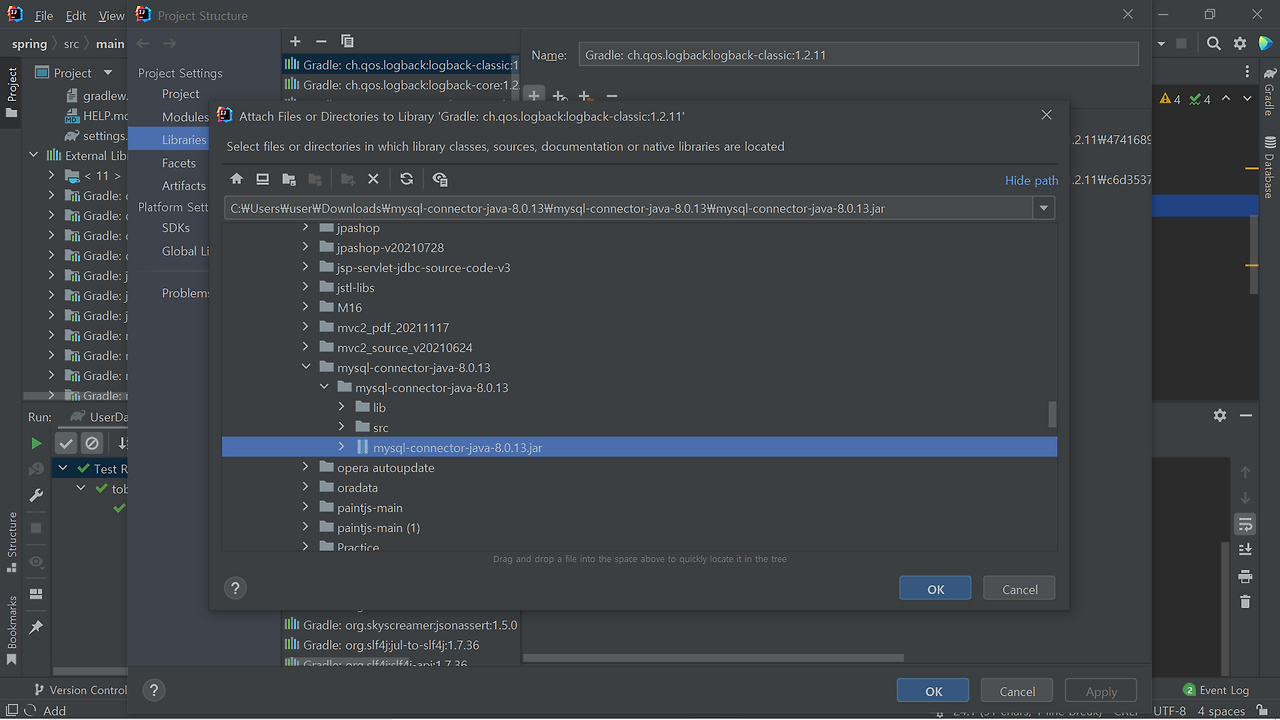Add a new library with the plus icon

pyautogui.click(x=295, y=41)
